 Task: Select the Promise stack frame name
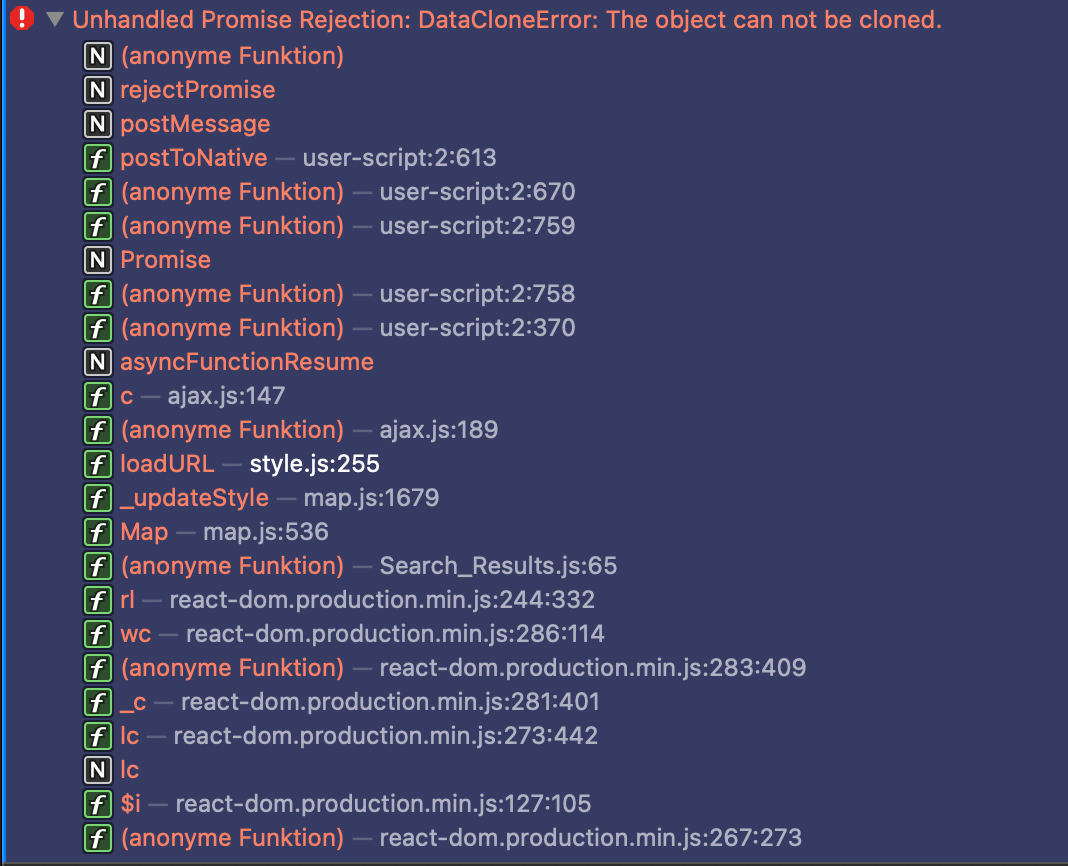point(166,260)
